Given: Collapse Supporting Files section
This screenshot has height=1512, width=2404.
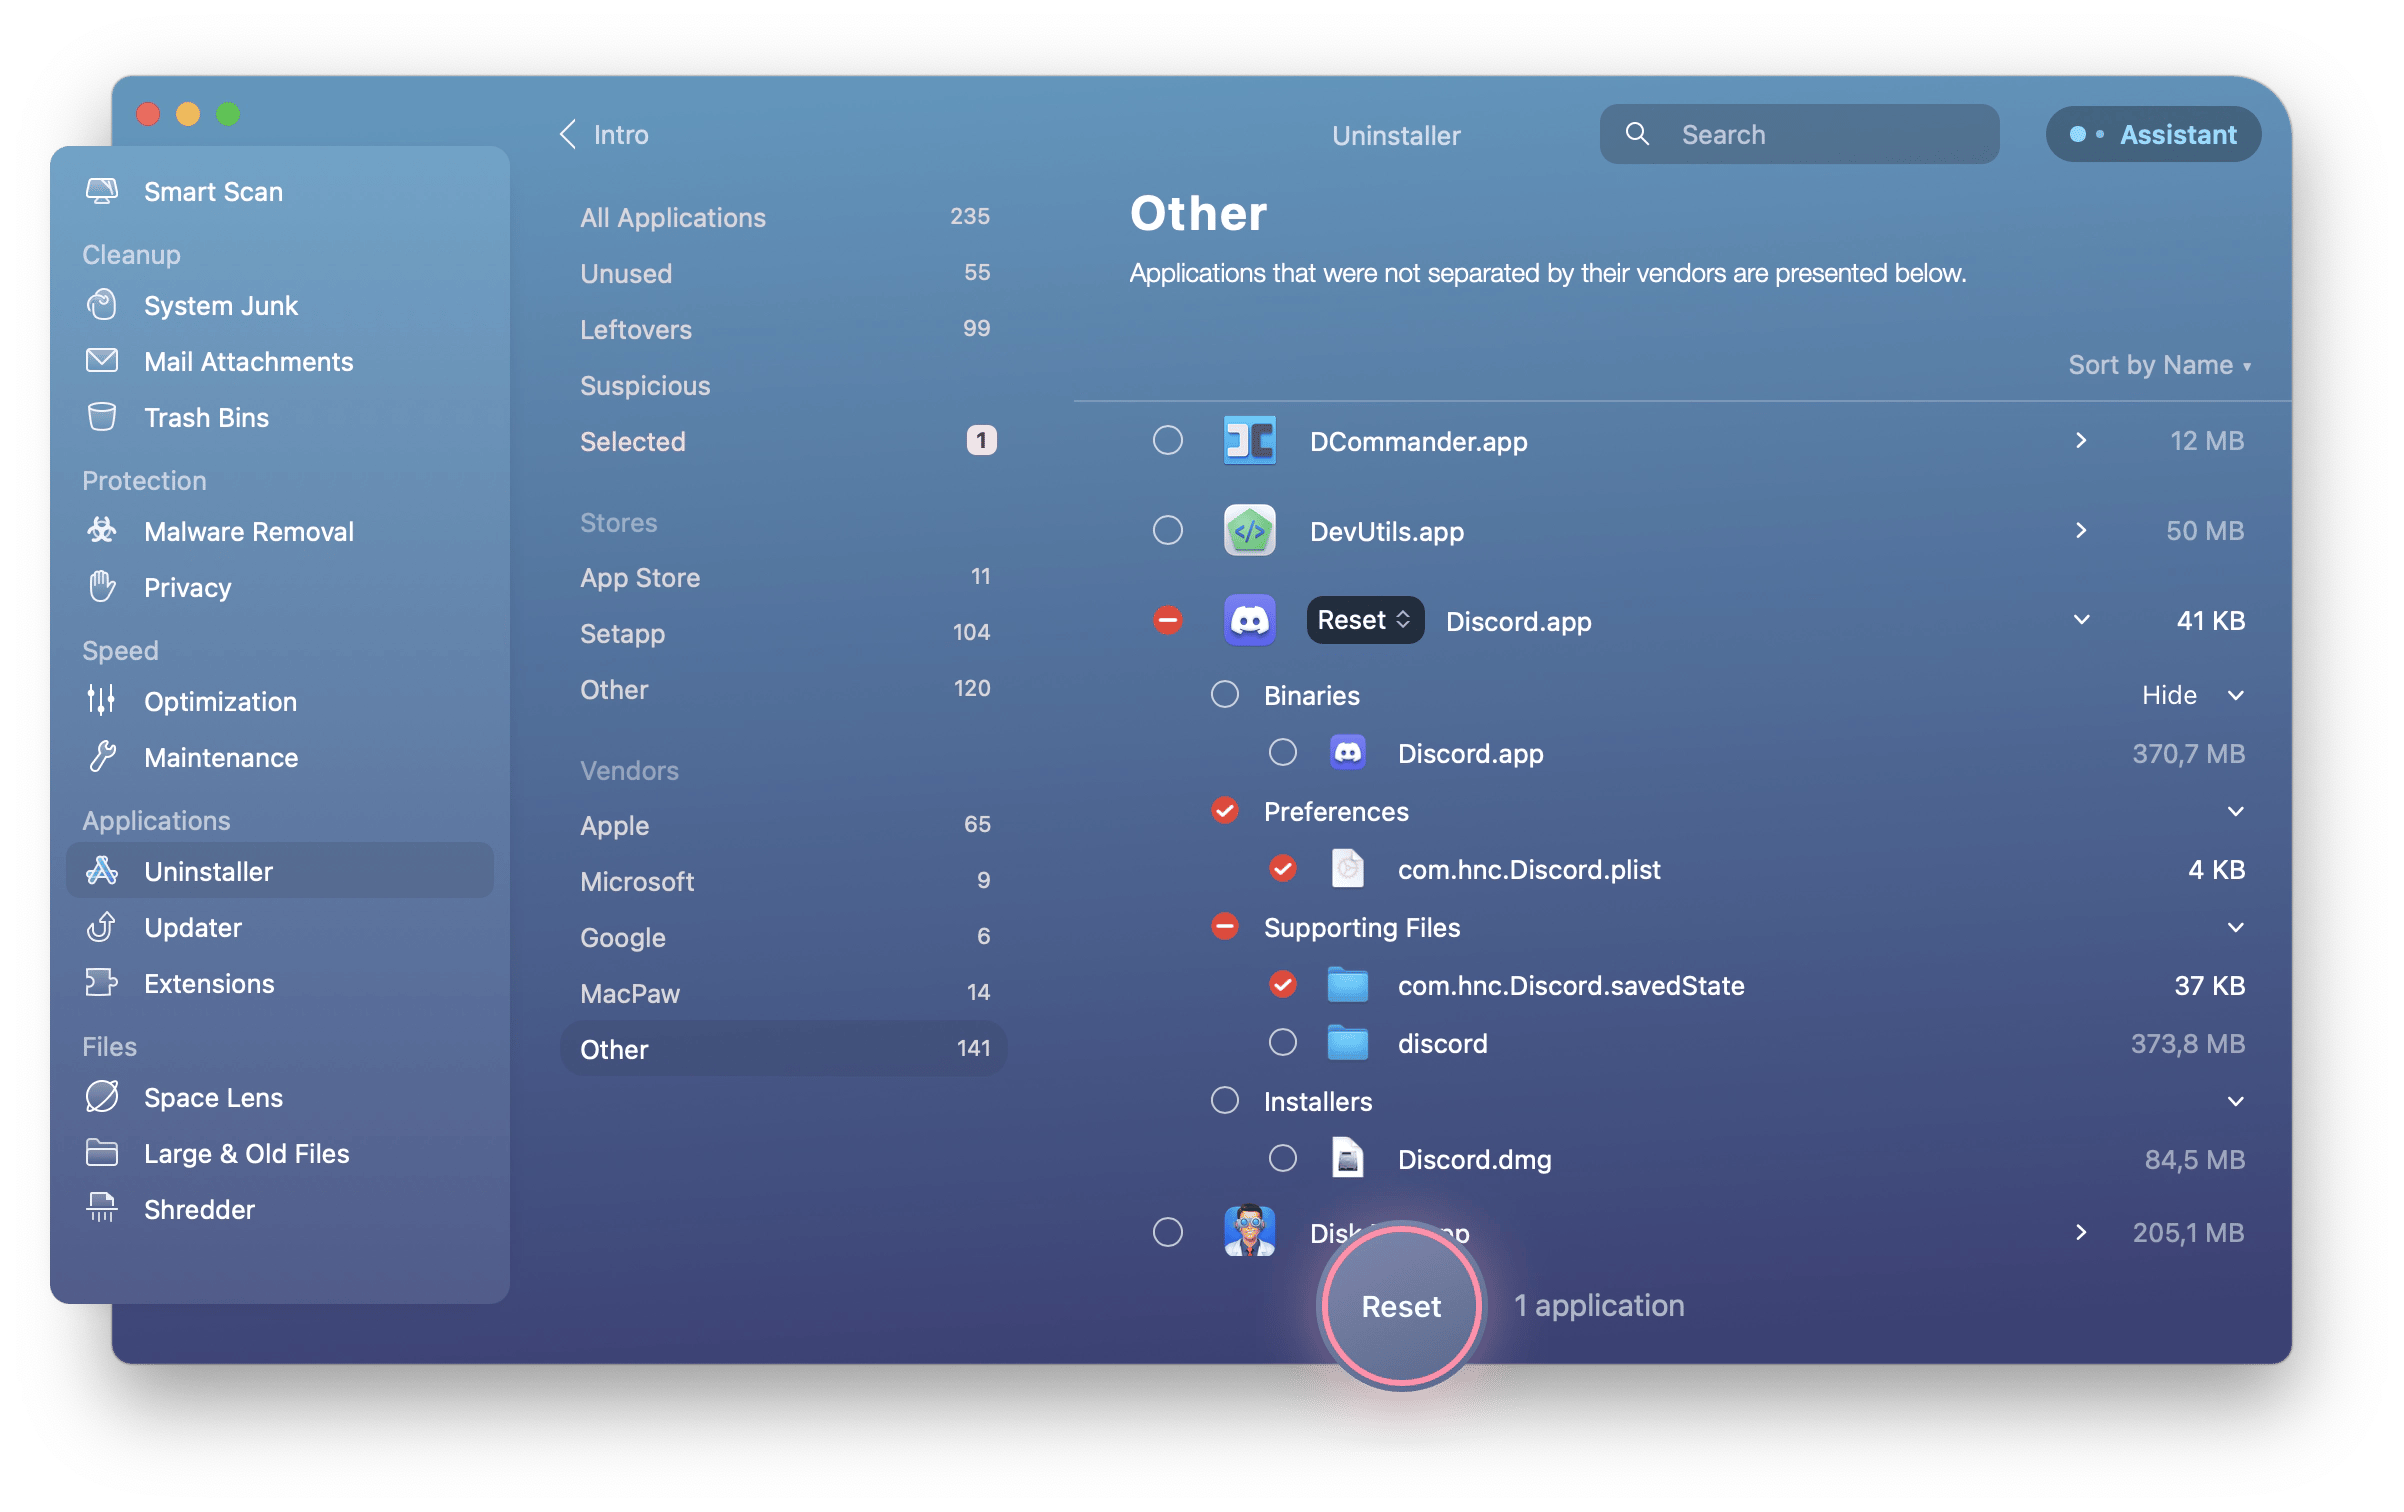Looking at the screenshot, I should [x=2235, y=927].
